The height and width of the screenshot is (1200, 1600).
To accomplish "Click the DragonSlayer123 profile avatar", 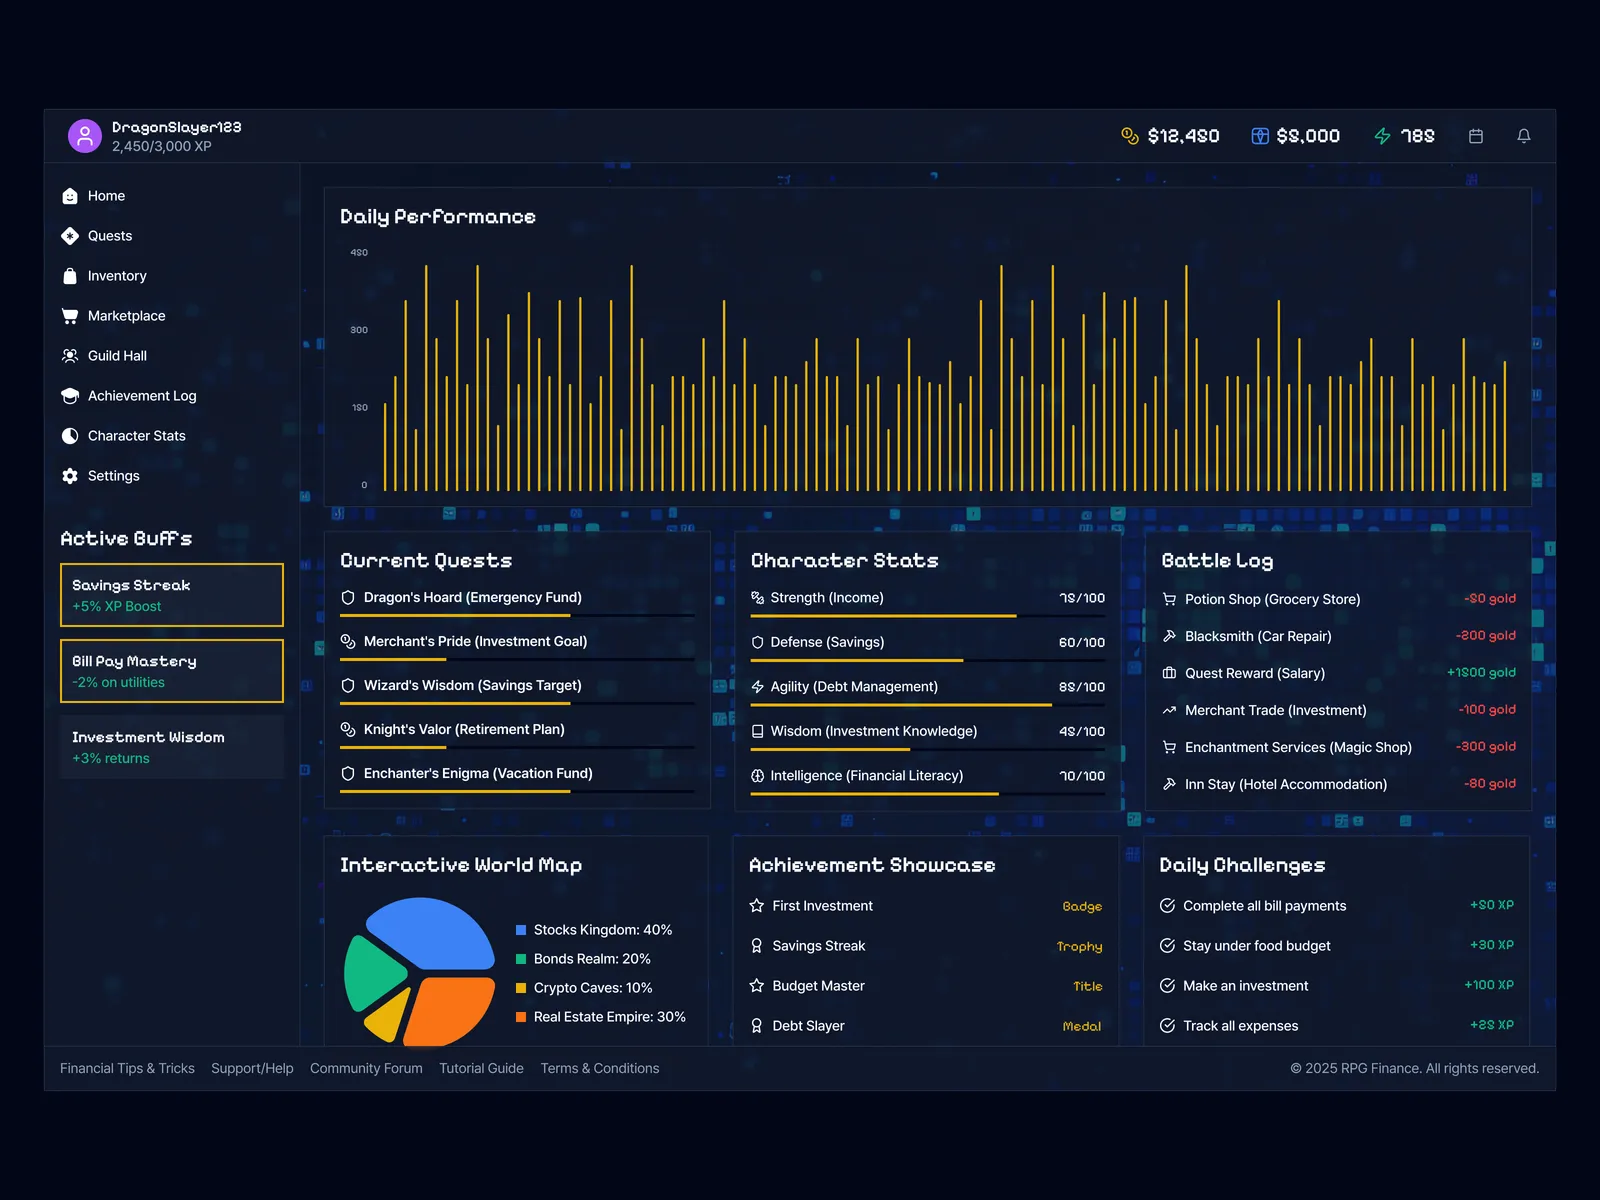I will (85, 136).
